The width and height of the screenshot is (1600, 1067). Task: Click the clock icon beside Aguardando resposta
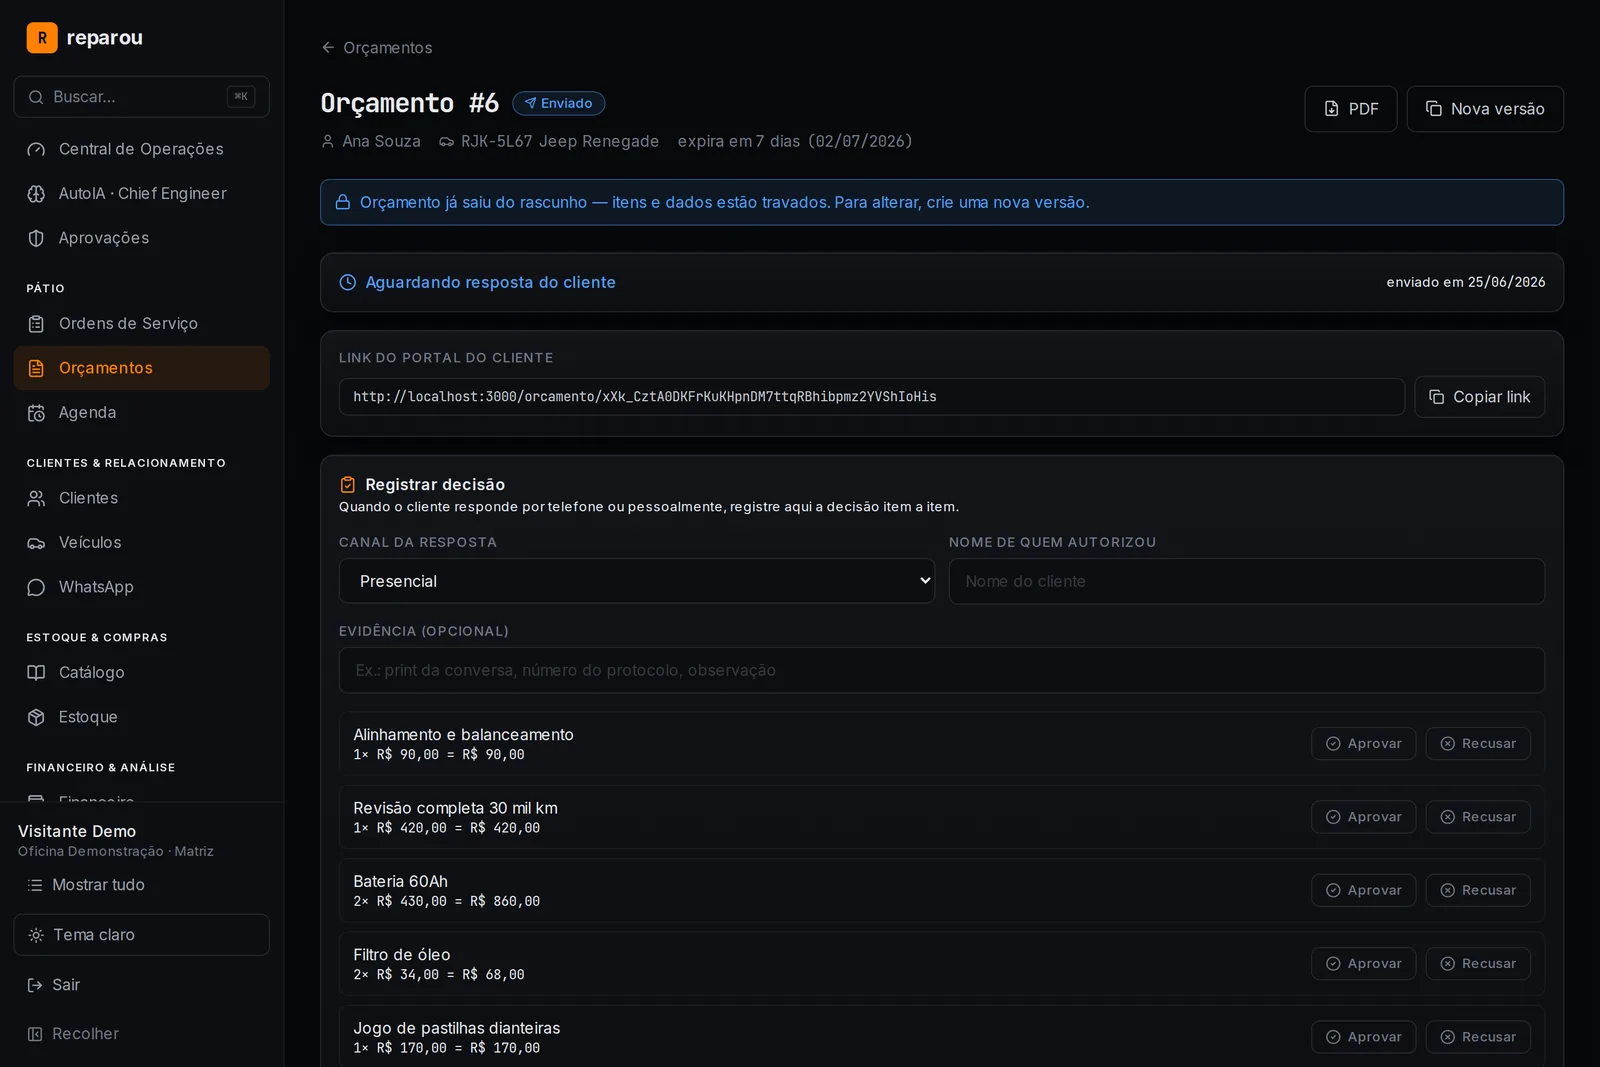348,283
